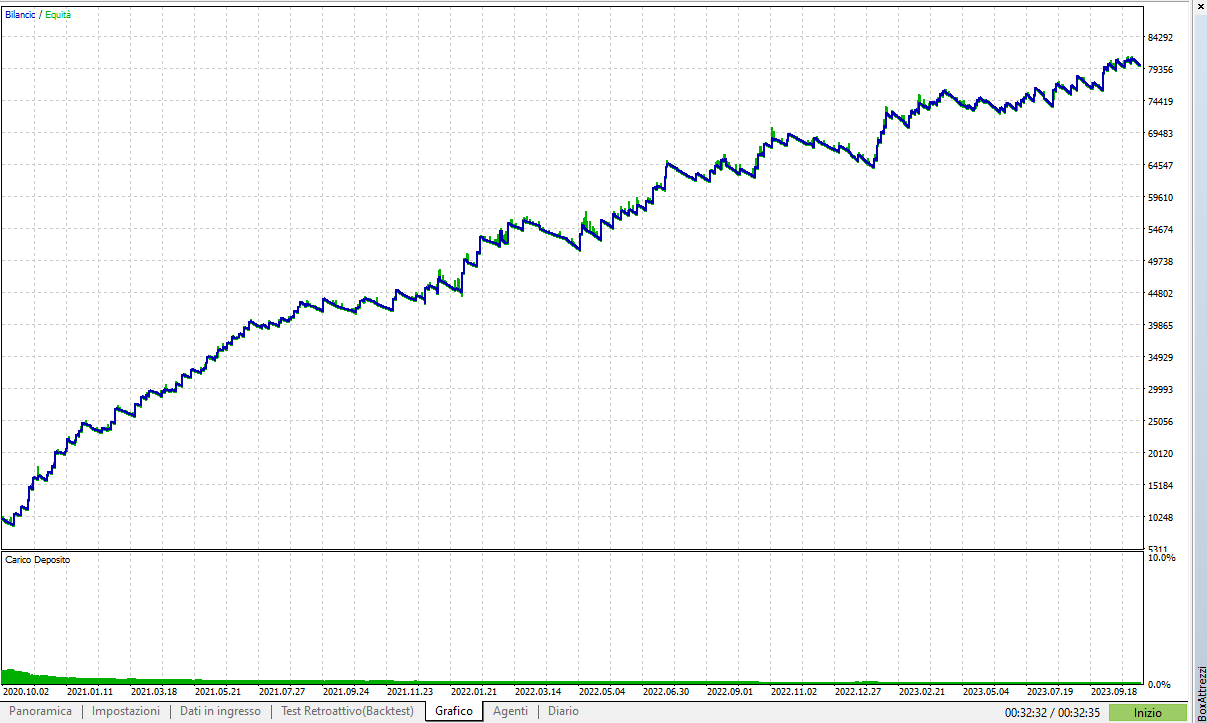The image size is (1207, 723).
Task: Click the 2022.12.27 date label
Action: pyautogui.click(x=858, y=691)
